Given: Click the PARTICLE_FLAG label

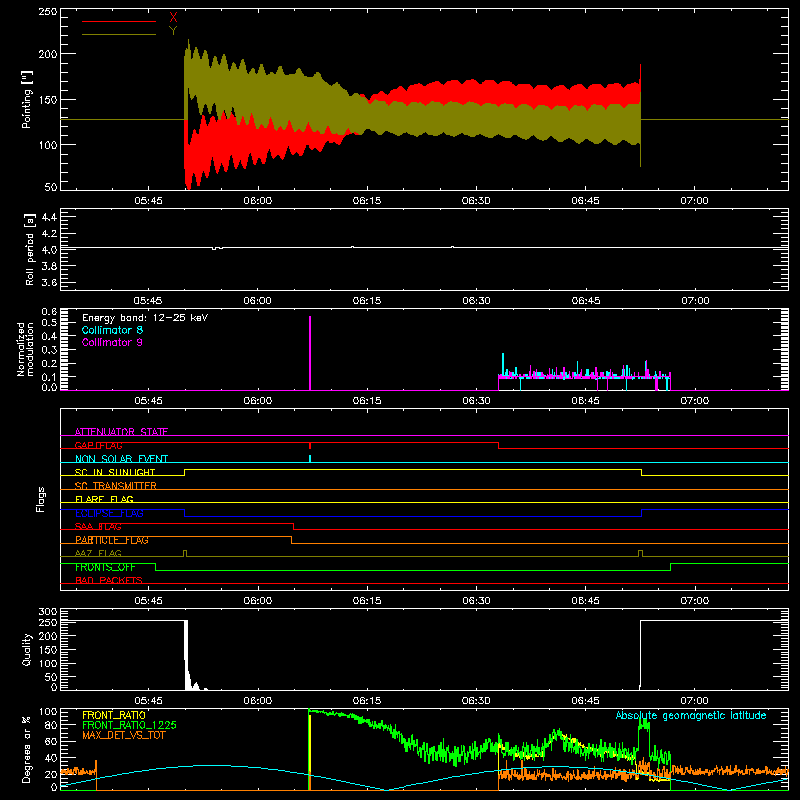Looking at the screenshot, I should (x=112, y=540).
